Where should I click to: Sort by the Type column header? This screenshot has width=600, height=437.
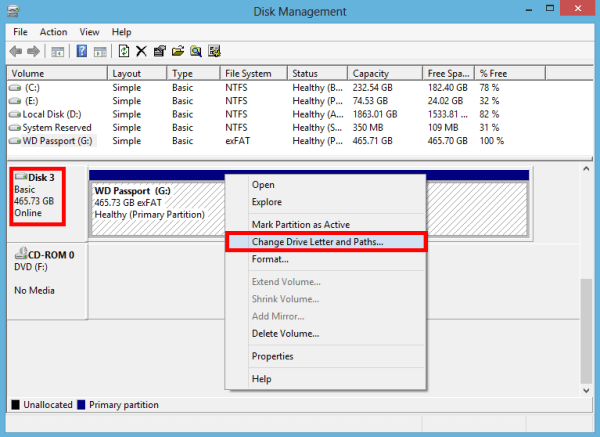[x=194, y=73]
